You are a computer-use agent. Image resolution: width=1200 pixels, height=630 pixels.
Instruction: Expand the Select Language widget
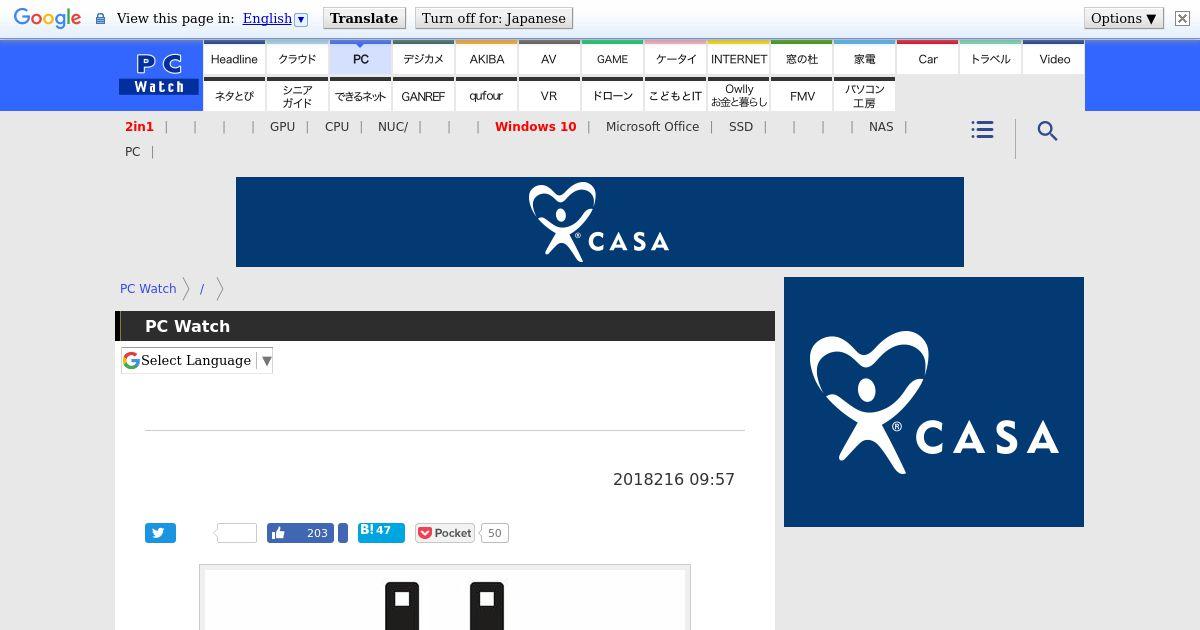click(197, 360)
